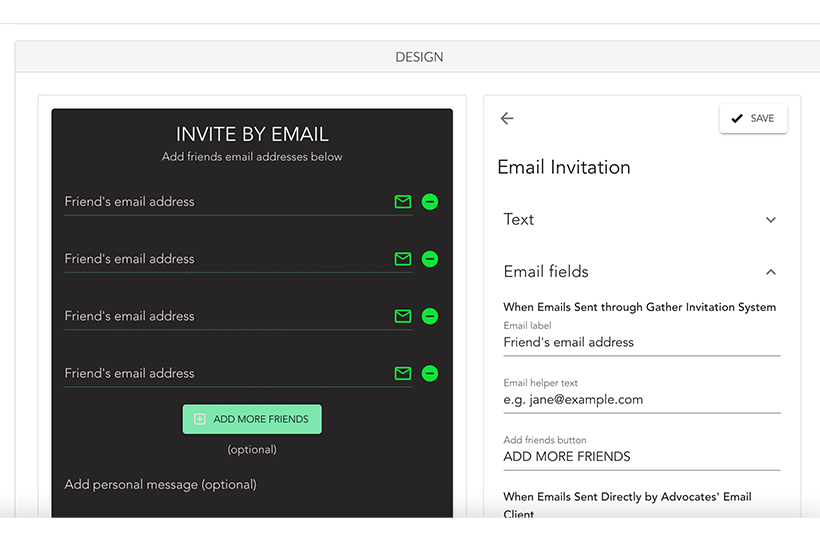Click the envelope icon in third email row
This screenshot has height=556, width=820.
click(403, 316)
